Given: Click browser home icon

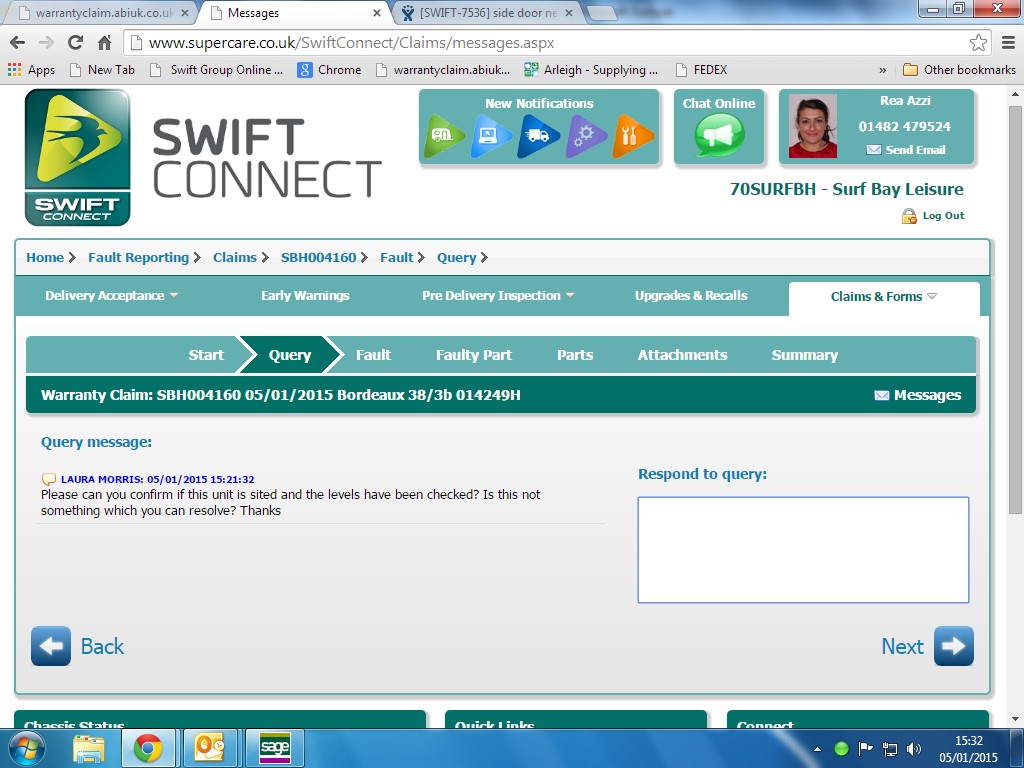Looking at the screenshot, I should tap(104, 43).
